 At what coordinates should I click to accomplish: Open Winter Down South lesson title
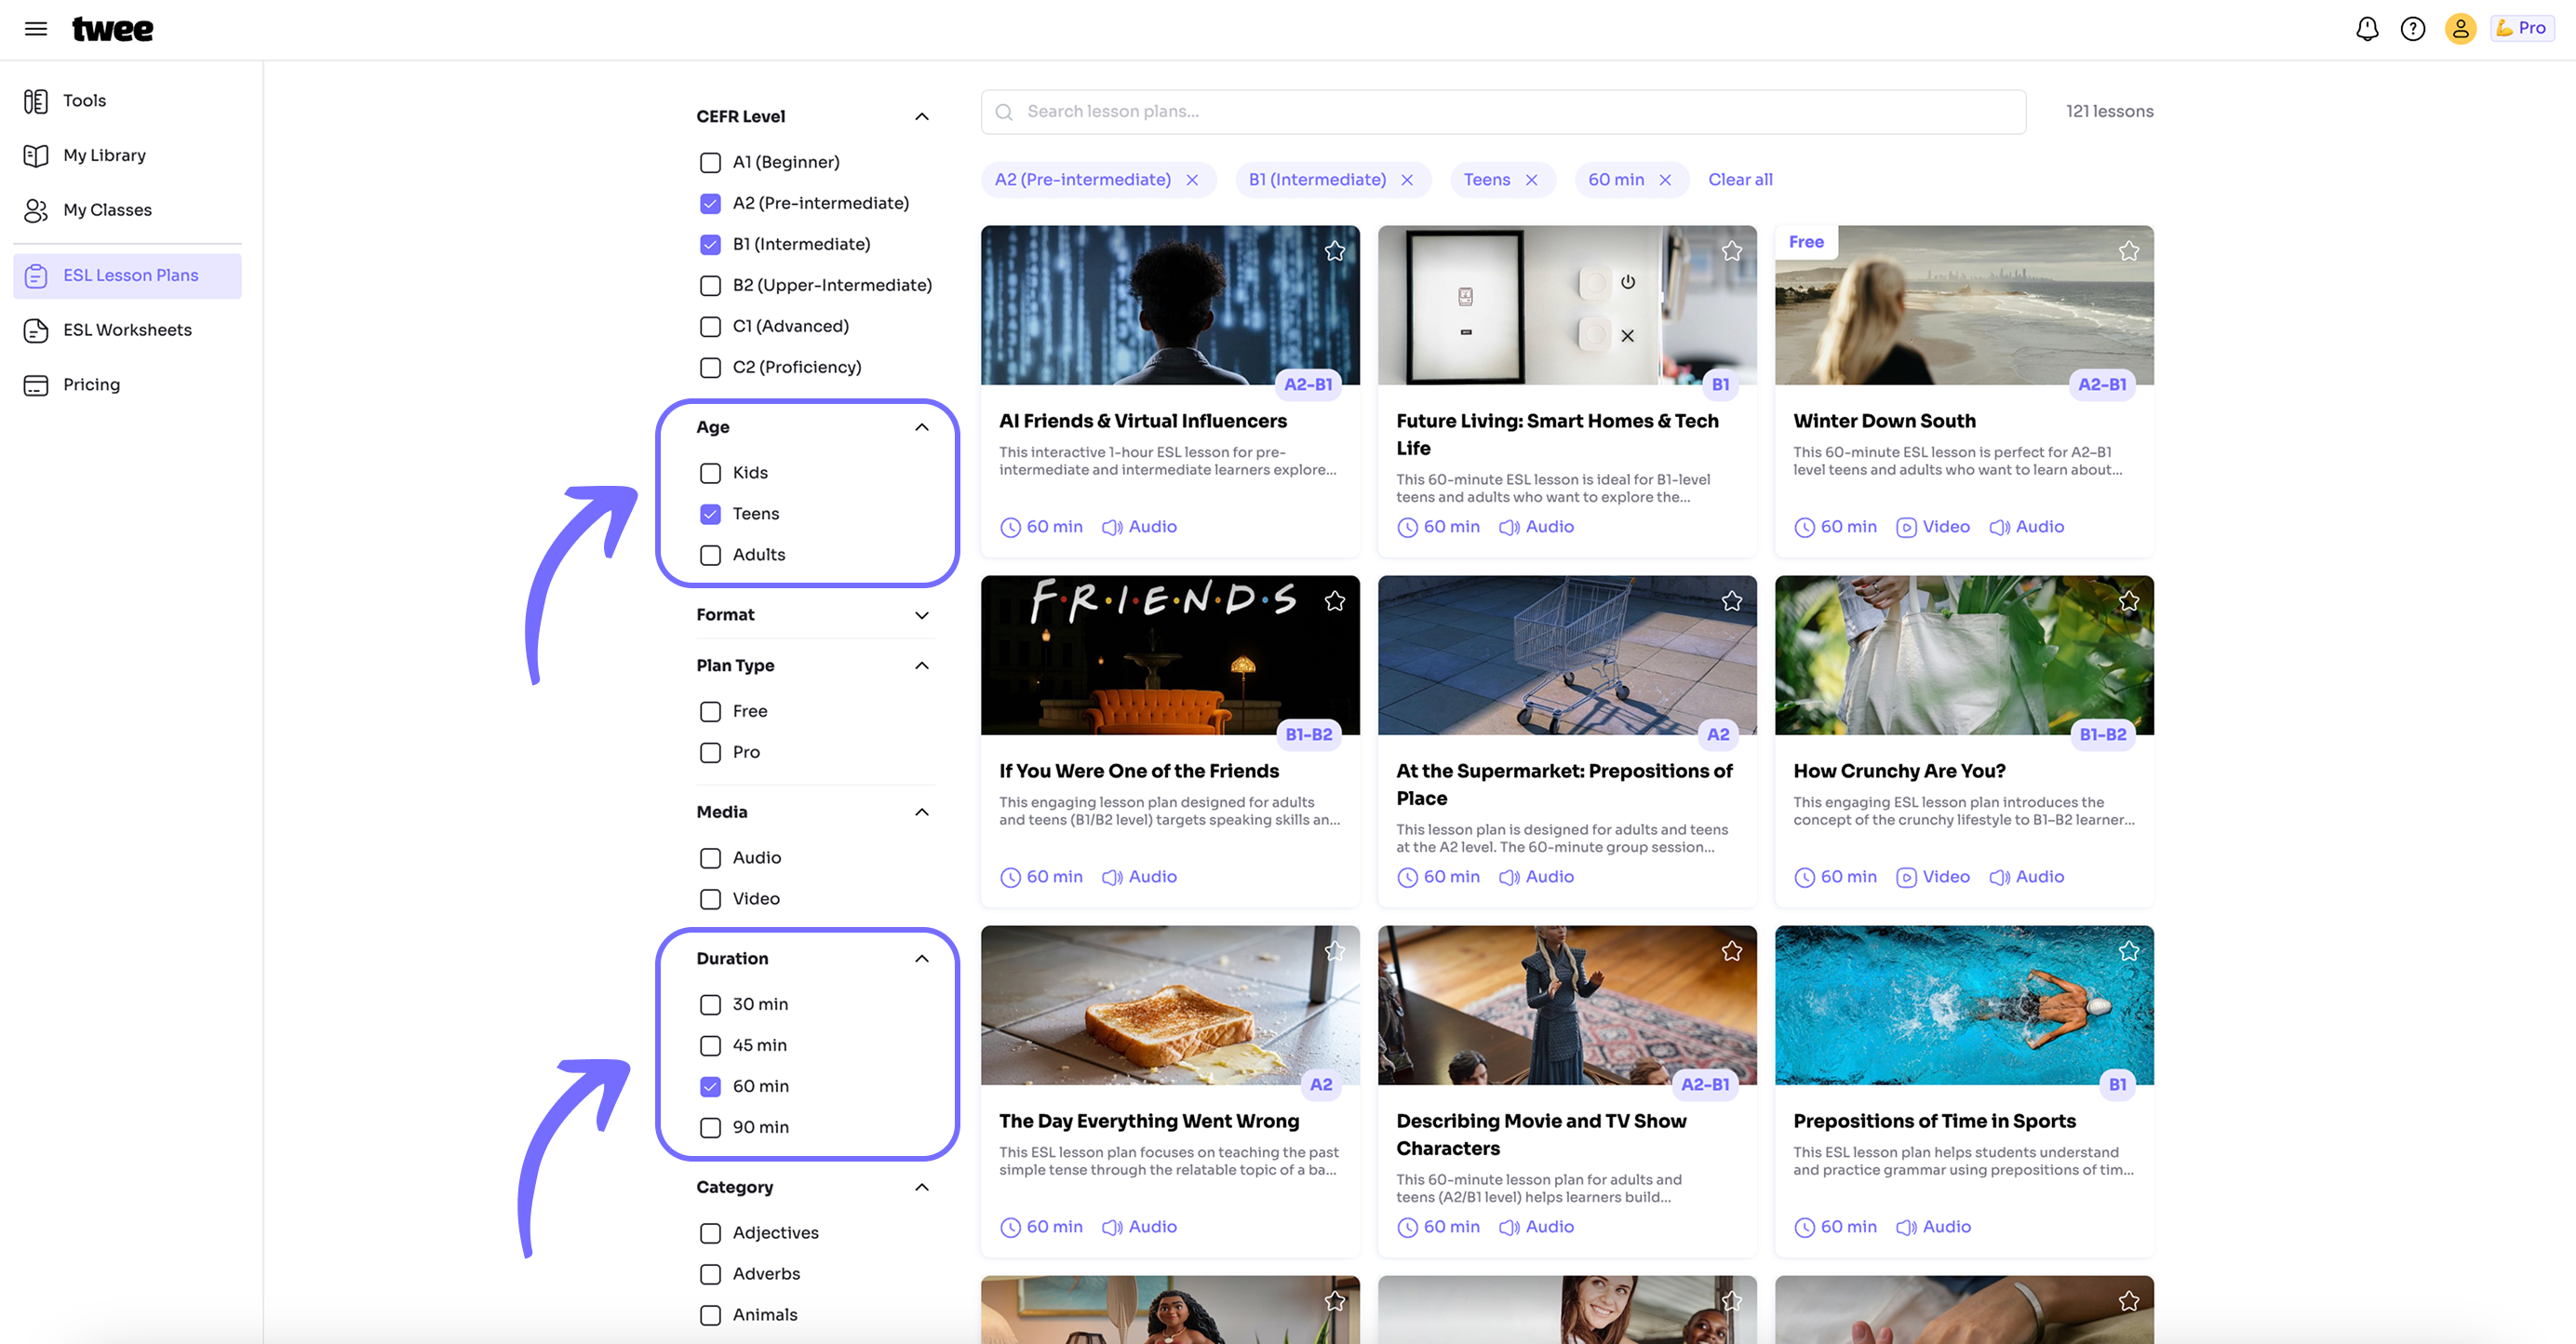point(1884,421)
